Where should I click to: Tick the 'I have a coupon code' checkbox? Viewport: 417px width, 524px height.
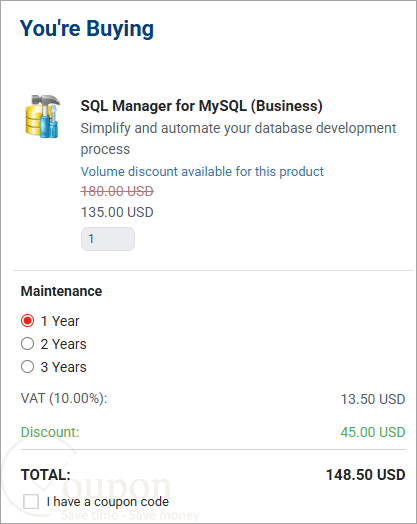click(x=31, y=502)
